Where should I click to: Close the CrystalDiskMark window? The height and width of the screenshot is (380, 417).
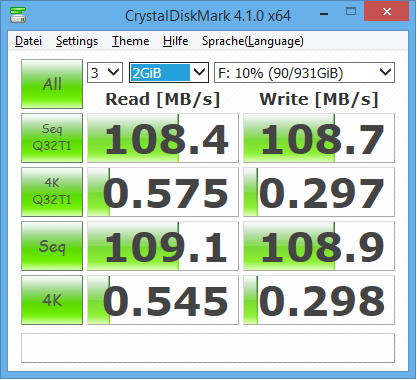387,11
